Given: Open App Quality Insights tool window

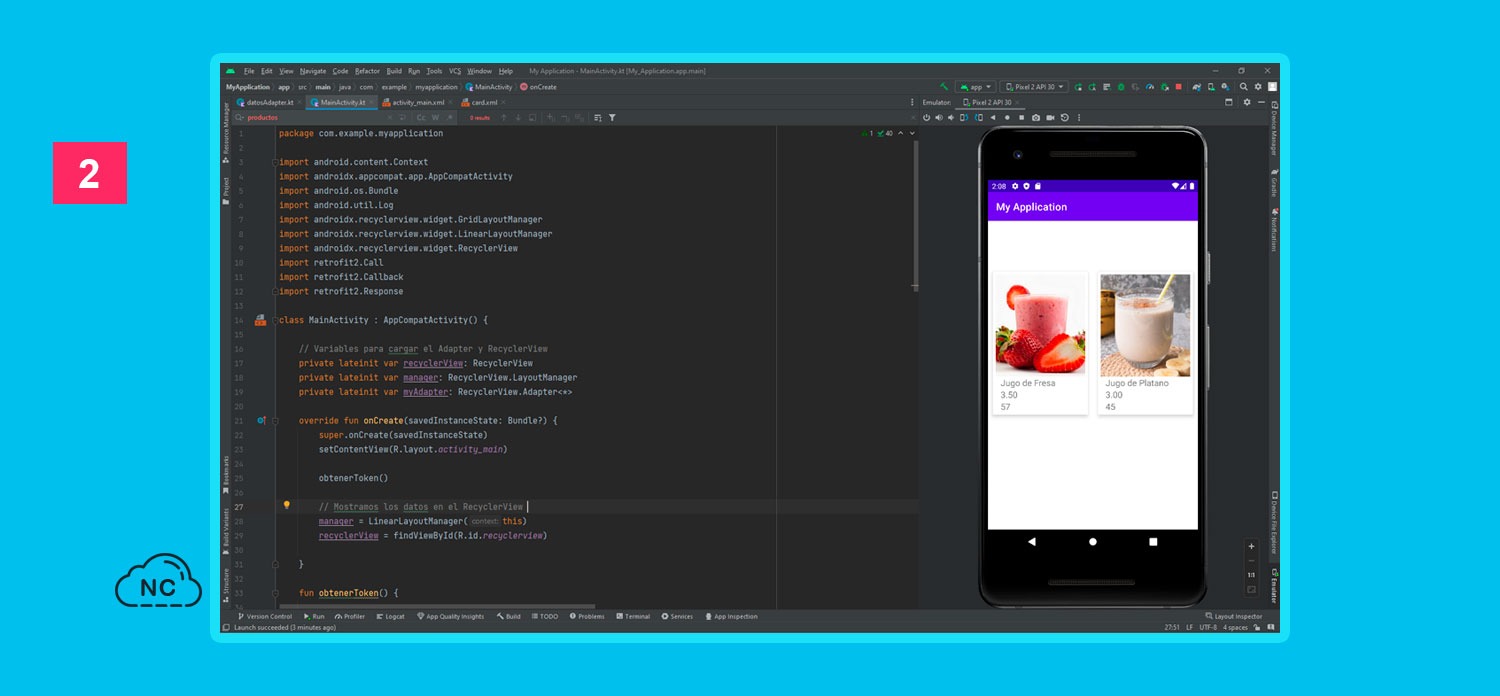Looking at the screenshot, I should pyautogui.click(x=451, y=616).
